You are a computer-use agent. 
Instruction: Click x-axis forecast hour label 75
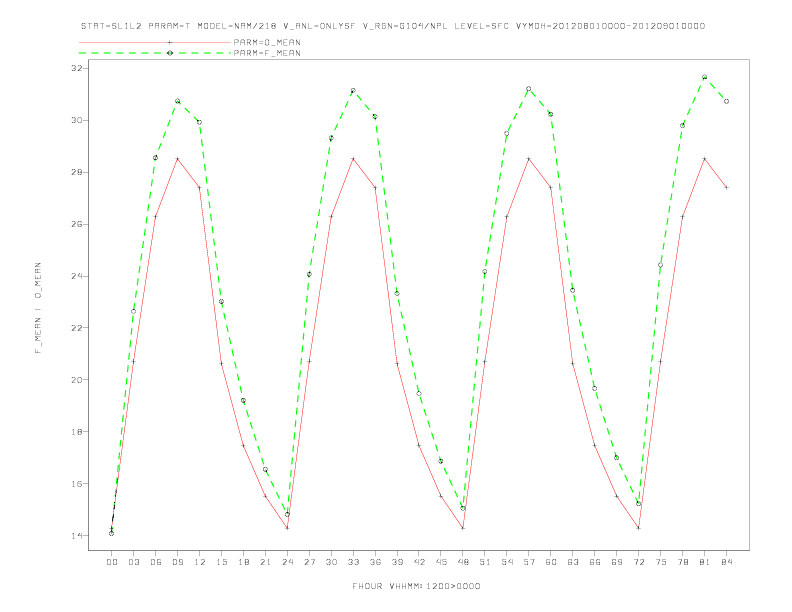[661, 562]
